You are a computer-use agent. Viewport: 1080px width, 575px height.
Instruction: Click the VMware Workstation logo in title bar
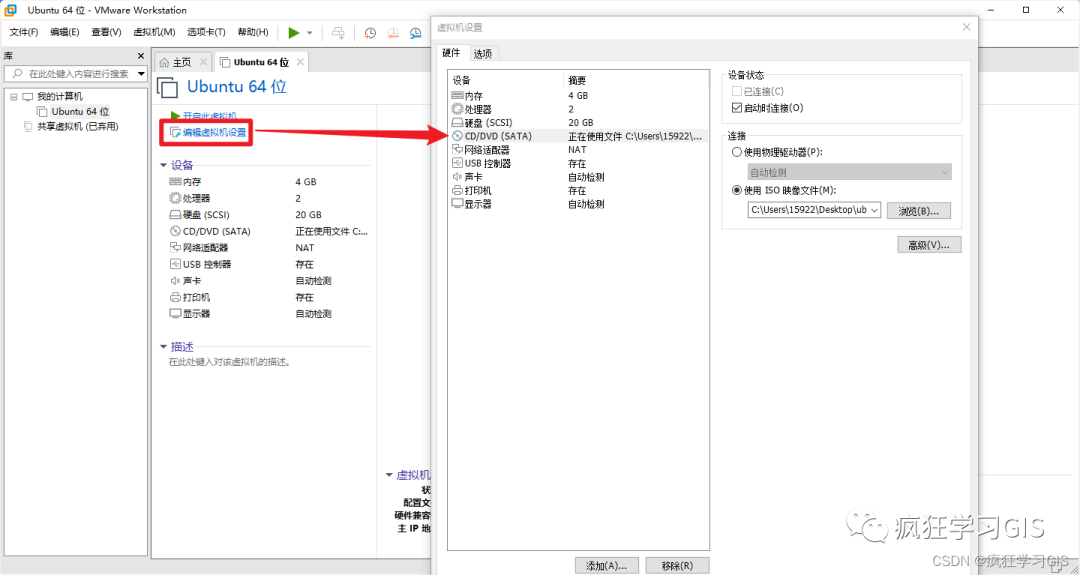click(11, 10)
